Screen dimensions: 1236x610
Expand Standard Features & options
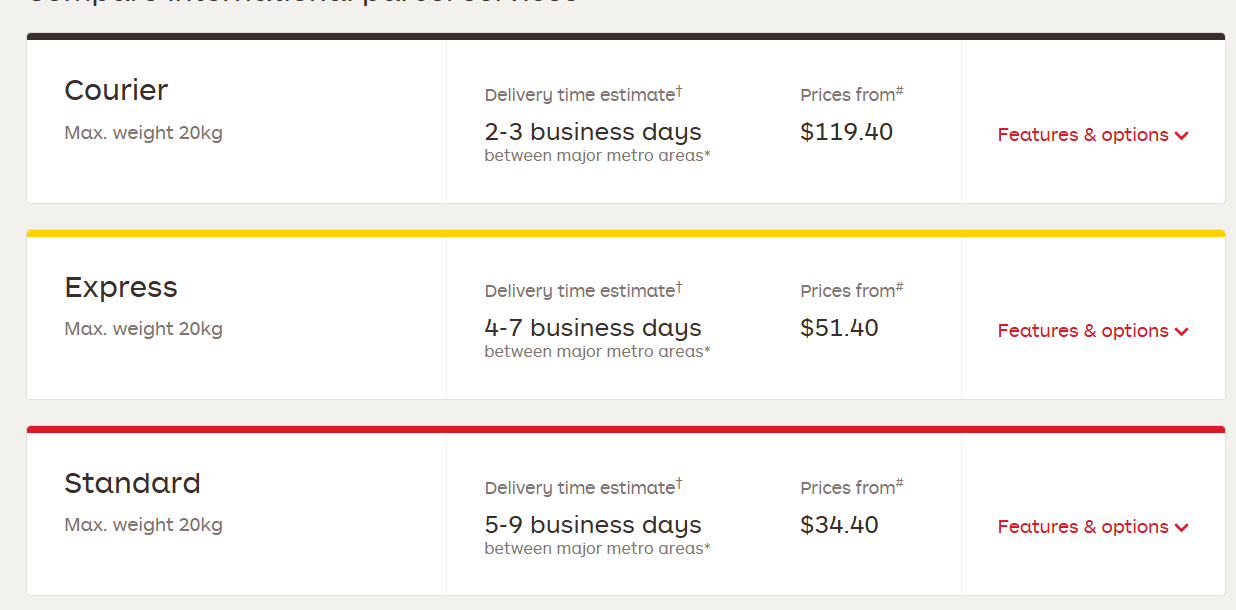[x=1083, y=527]
